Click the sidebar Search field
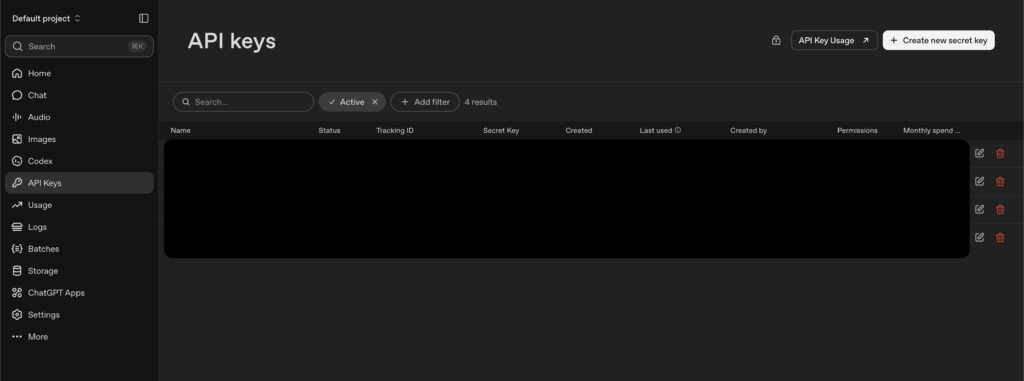Screen dimensions: 1024x381 pos(79,46)
